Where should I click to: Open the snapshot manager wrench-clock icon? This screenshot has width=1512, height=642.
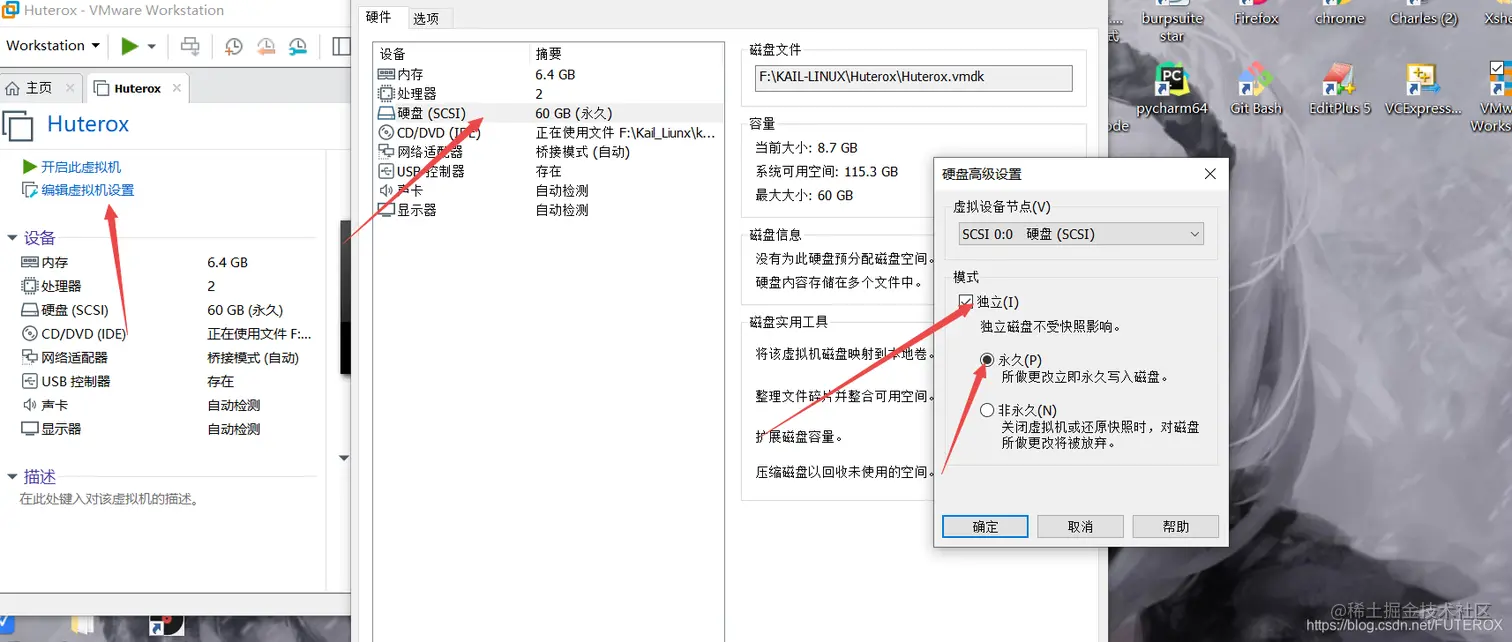point(298,46)
